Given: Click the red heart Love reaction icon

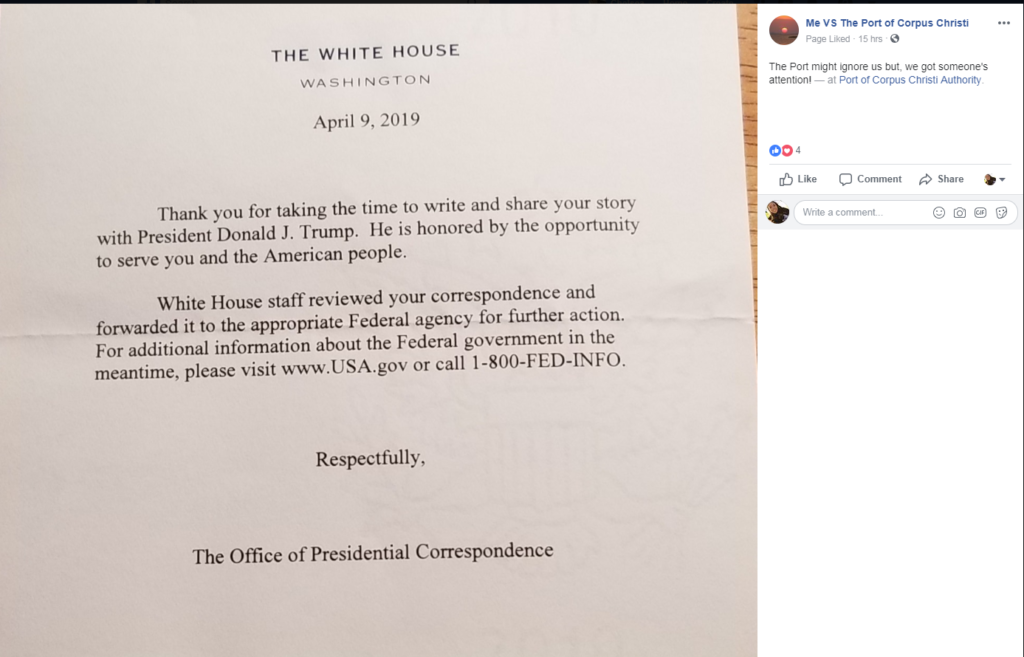Looking at the screenshot, I should (x=786, y=150).
